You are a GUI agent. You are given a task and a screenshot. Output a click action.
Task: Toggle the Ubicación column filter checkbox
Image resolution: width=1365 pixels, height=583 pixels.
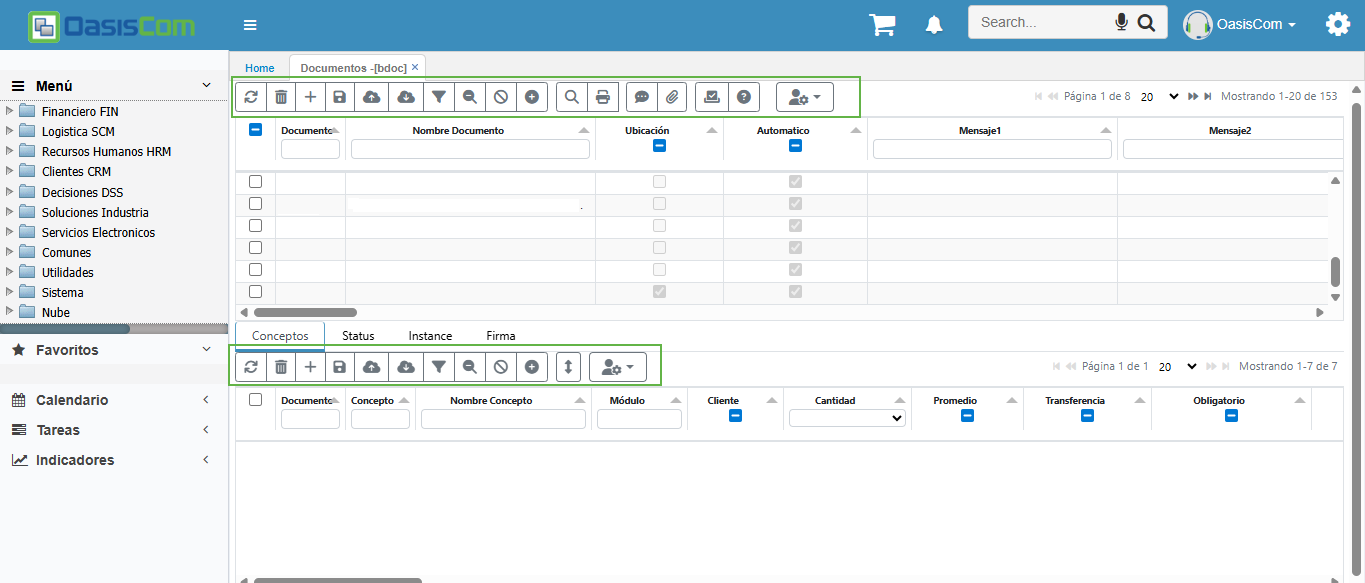coord(659,146)
